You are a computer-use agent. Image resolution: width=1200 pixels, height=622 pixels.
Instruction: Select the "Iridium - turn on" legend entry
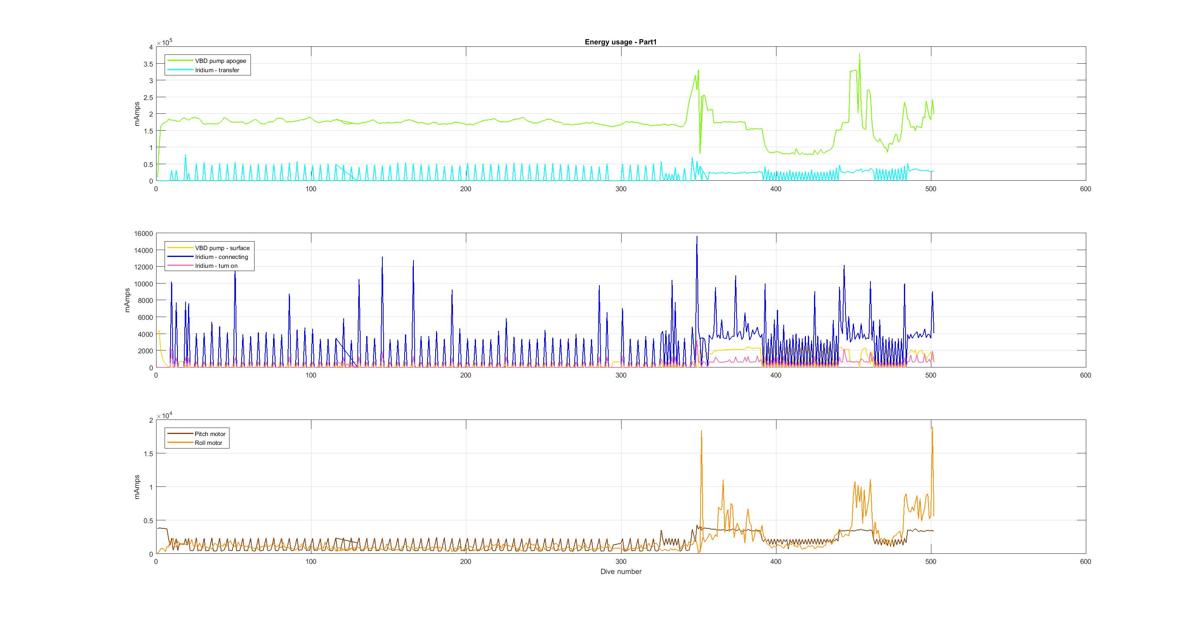(x=205, y=266)
